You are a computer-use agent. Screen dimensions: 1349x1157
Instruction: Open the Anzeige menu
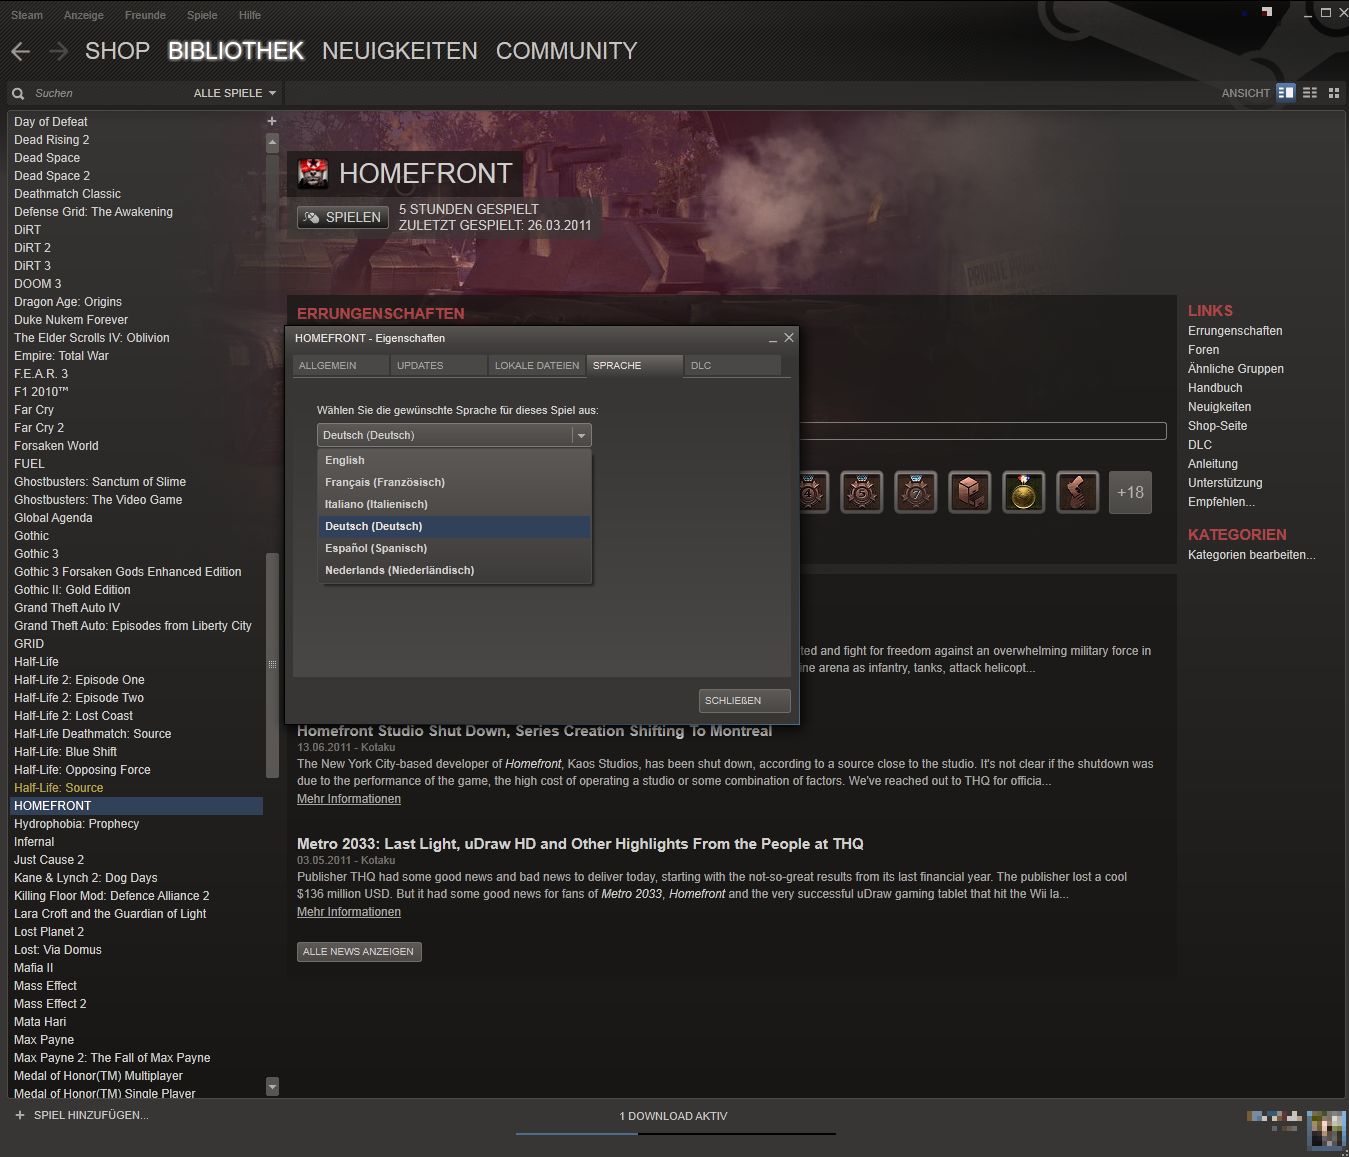(84, 15)
